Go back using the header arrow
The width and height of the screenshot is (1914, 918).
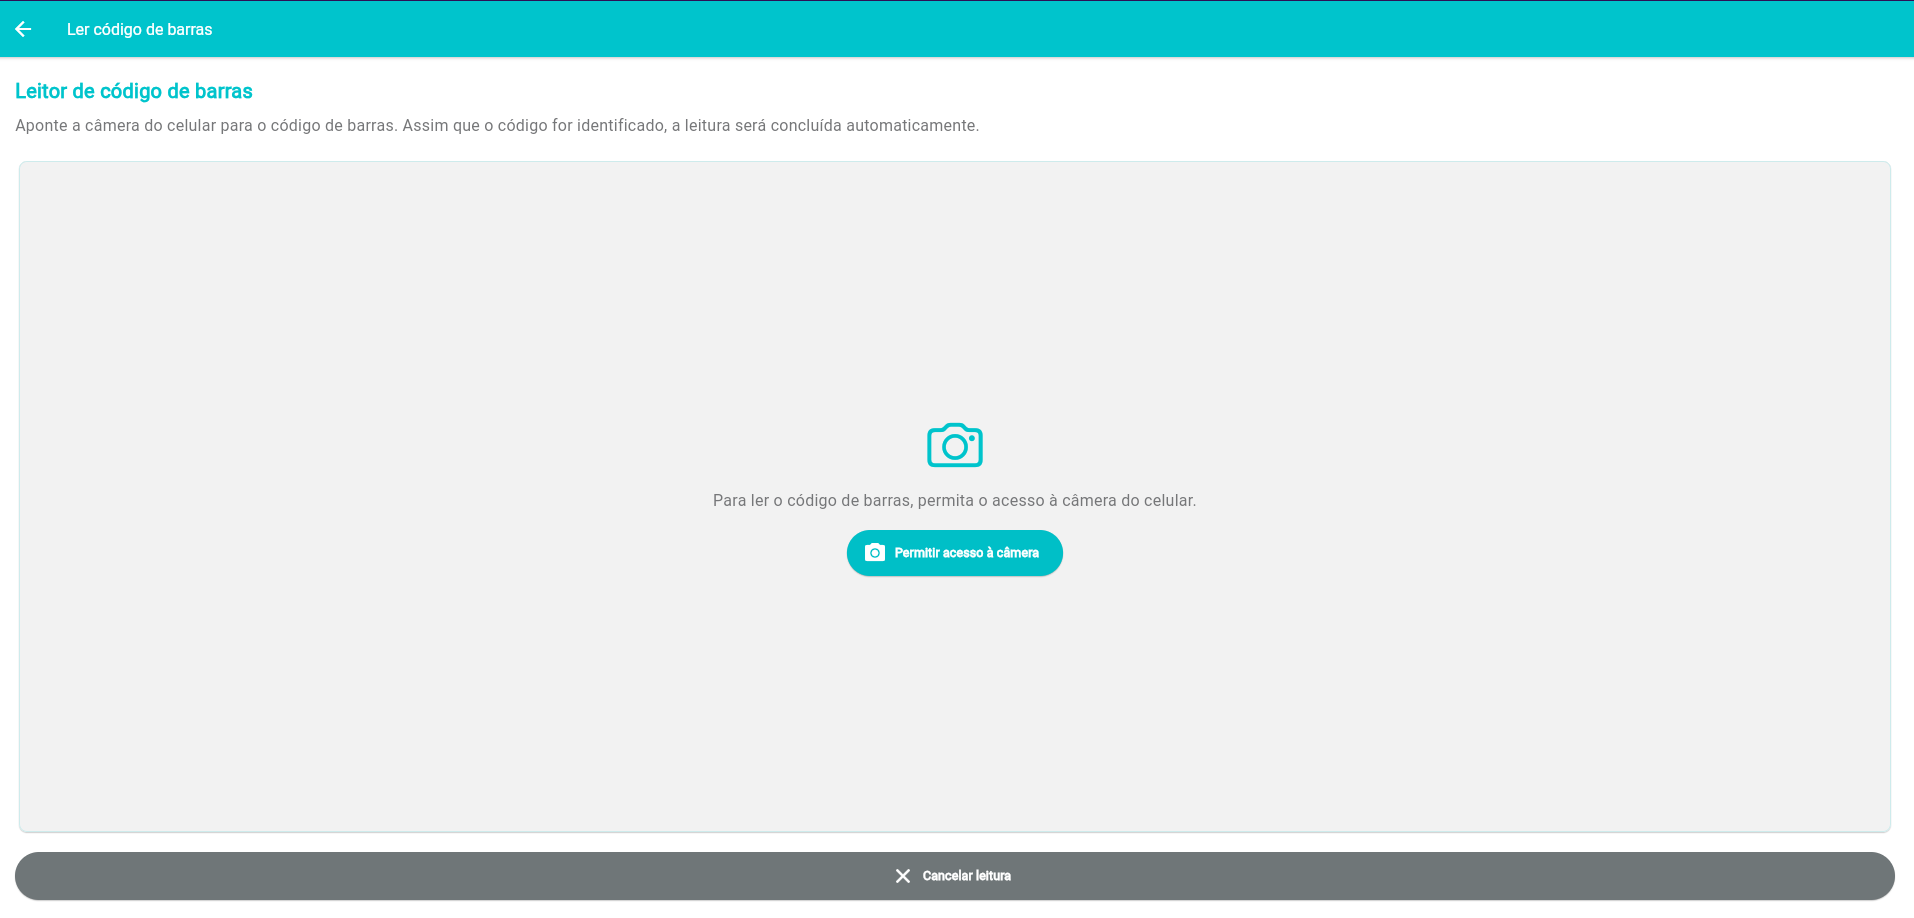point(23,29)
